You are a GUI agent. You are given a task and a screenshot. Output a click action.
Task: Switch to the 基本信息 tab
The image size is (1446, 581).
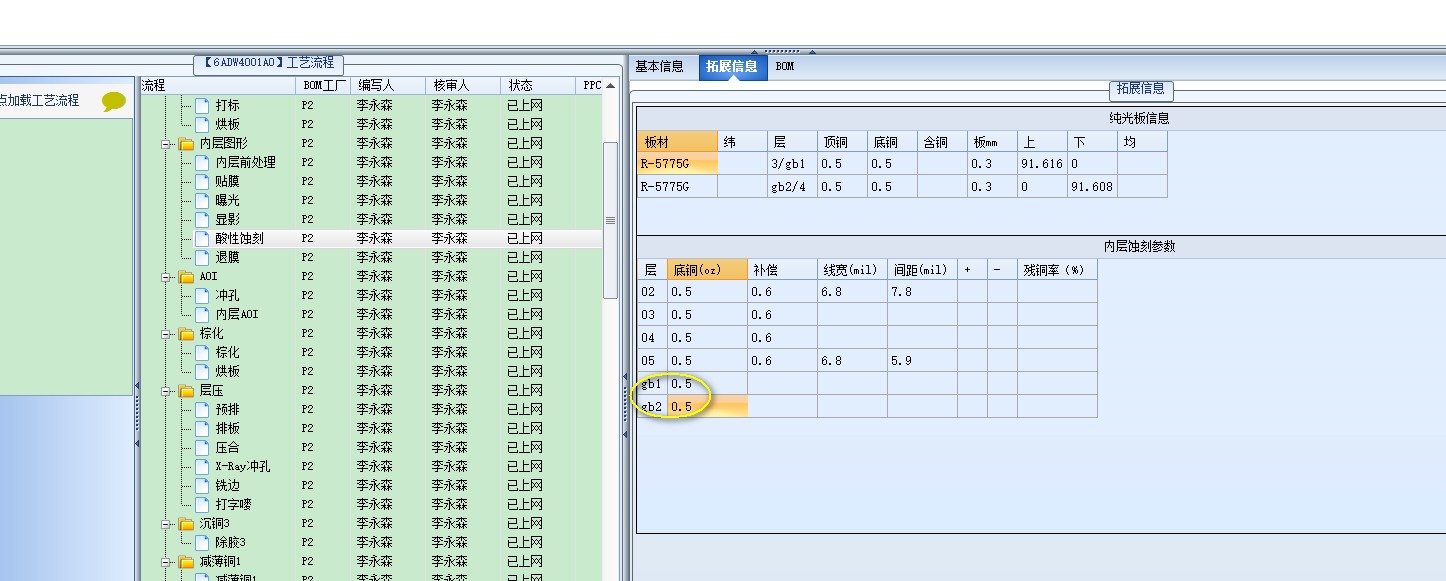click(x=660, y=67)
